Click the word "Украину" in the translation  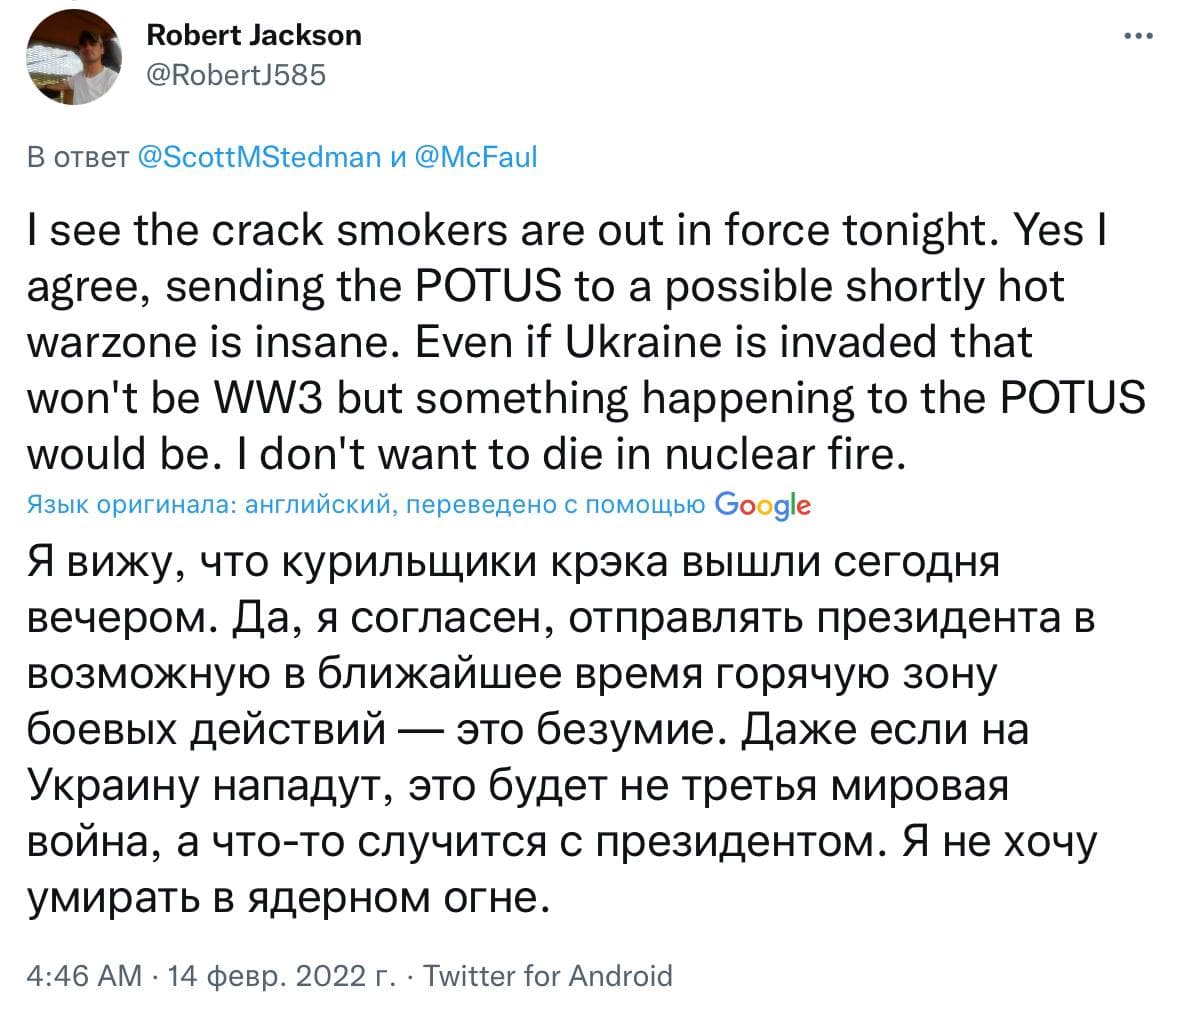point(109,787)
